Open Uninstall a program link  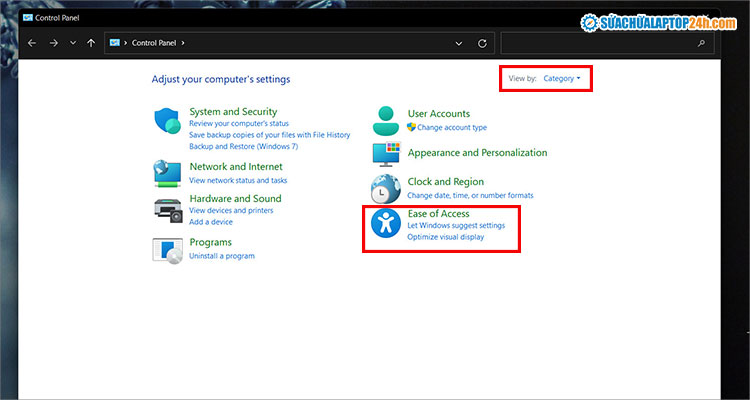coord(221,256)
